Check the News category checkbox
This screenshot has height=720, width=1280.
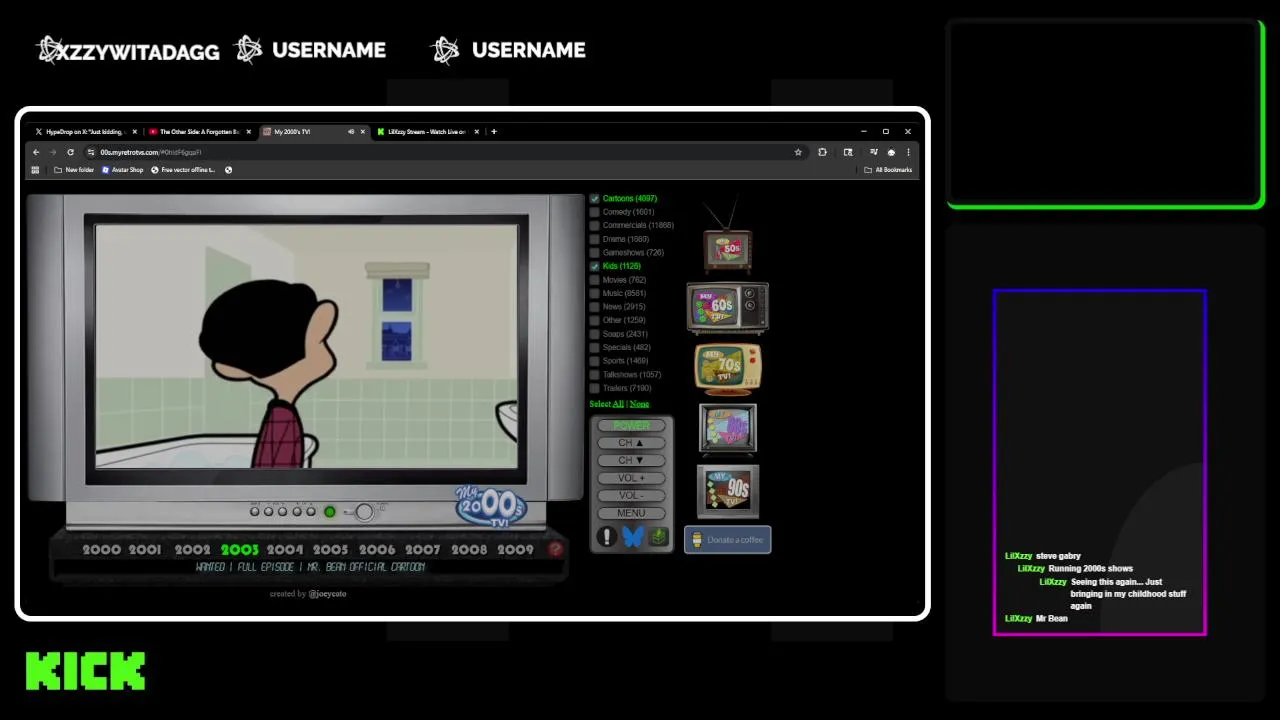pyautogui.click(x=594, y=307)
